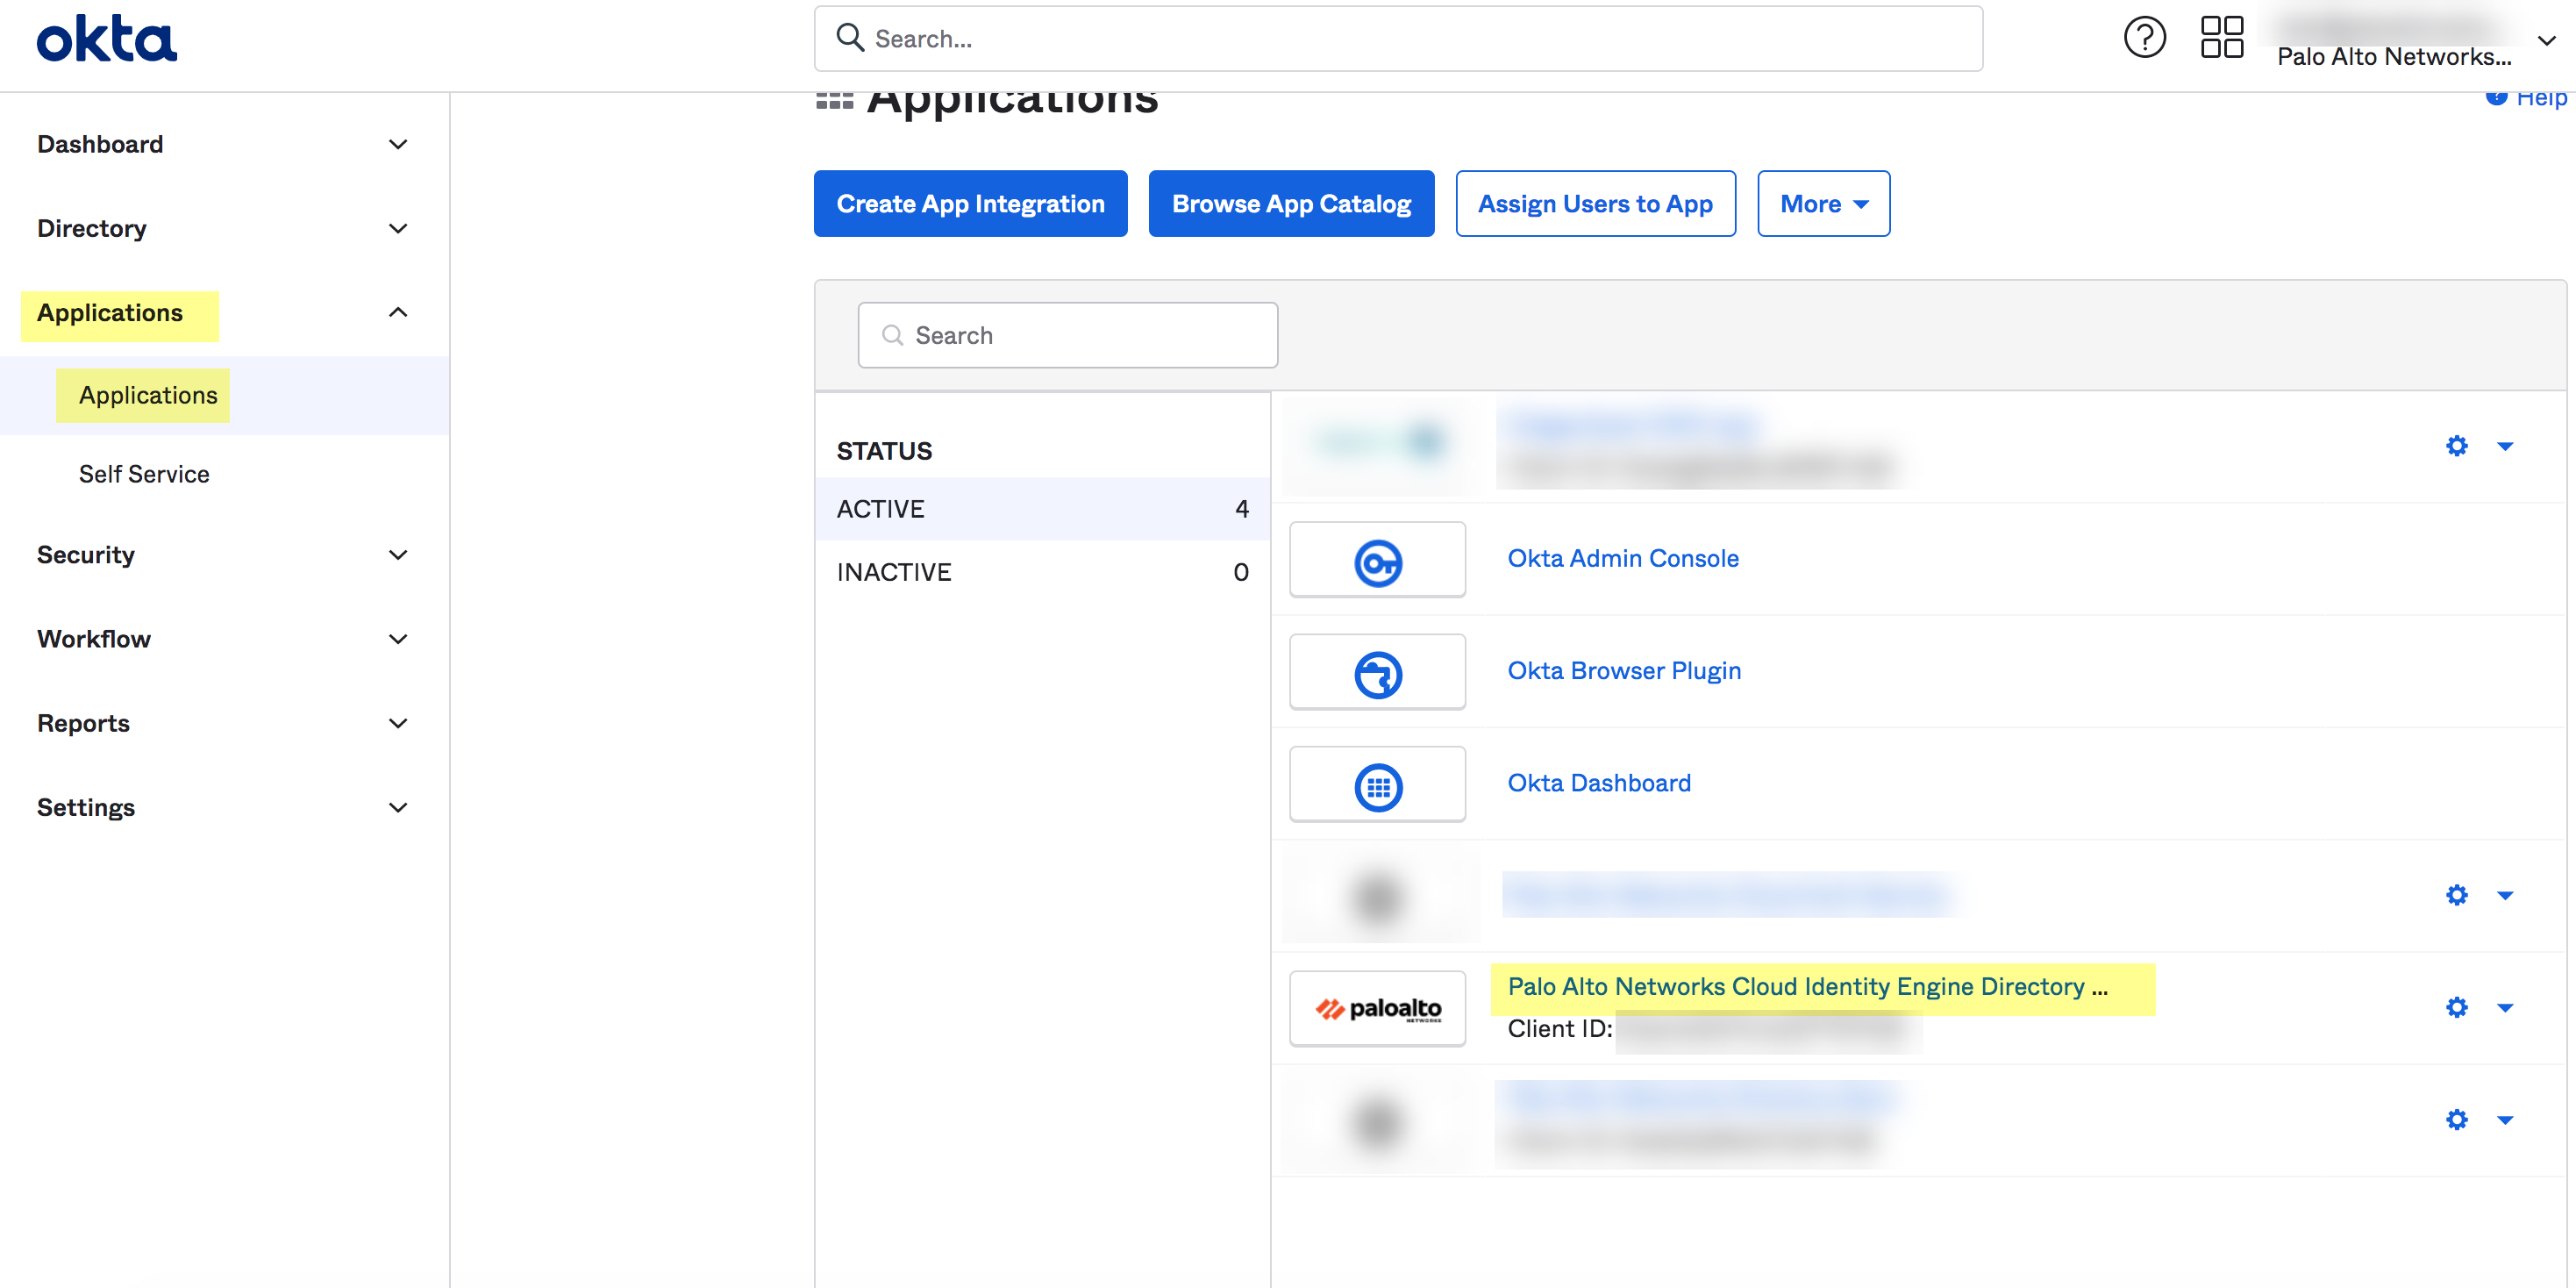Go to Self Service in the sidebar
Image resolution: width=2576 pixels, height=1288 pixels.
coord(144,473)
